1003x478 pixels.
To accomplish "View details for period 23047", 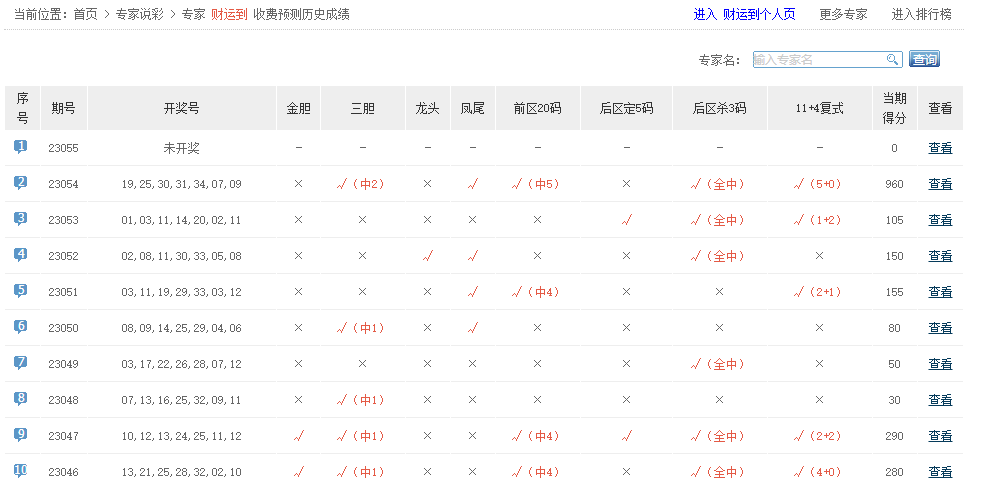I will [940, 436].
